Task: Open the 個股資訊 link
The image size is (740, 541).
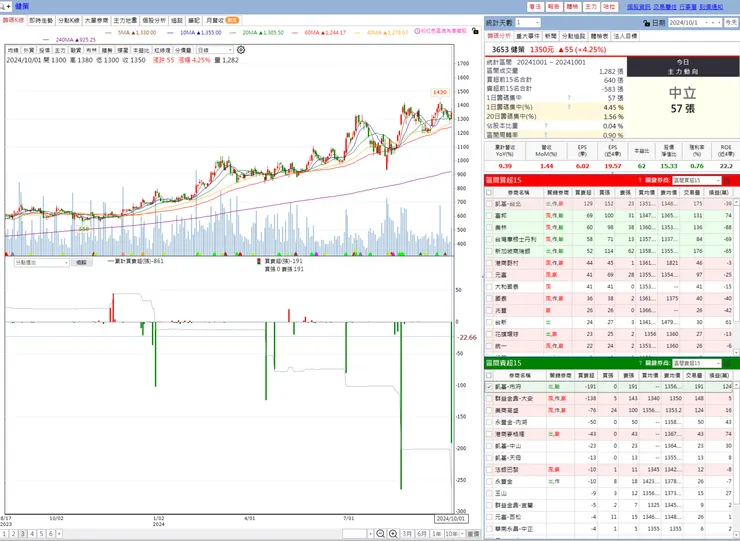Action: [x=639, y=7]
